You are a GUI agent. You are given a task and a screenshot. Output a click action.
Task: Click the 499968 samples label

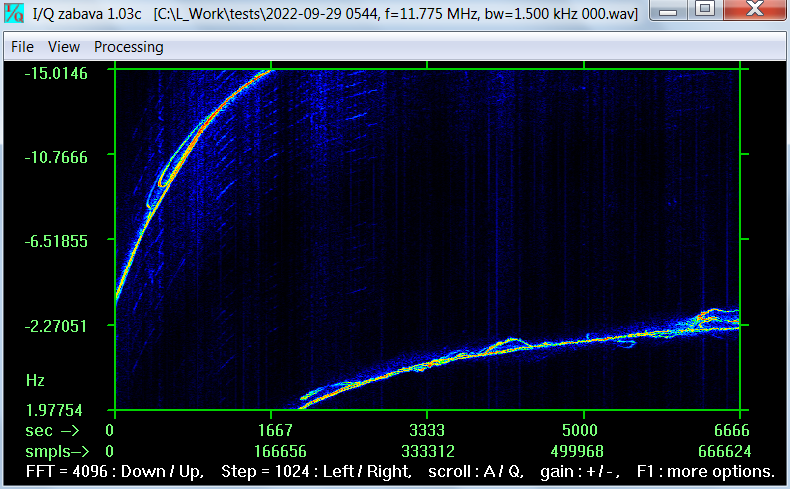577,451
